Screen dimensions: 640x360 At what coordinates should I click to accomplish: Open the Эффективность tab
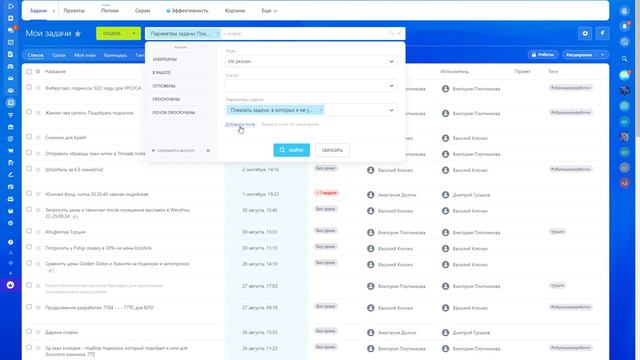187,11
